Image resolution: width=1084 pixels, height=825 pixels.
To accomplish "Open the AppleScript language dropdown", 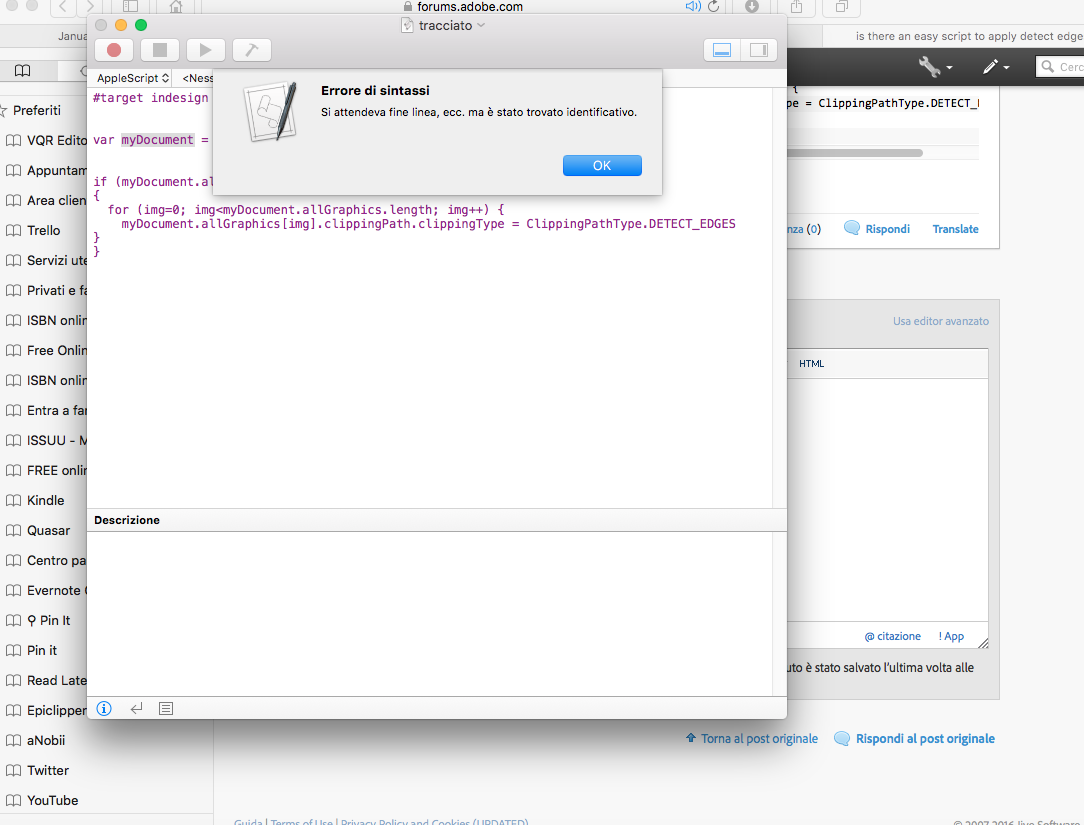I will click(x=133, y=78).
